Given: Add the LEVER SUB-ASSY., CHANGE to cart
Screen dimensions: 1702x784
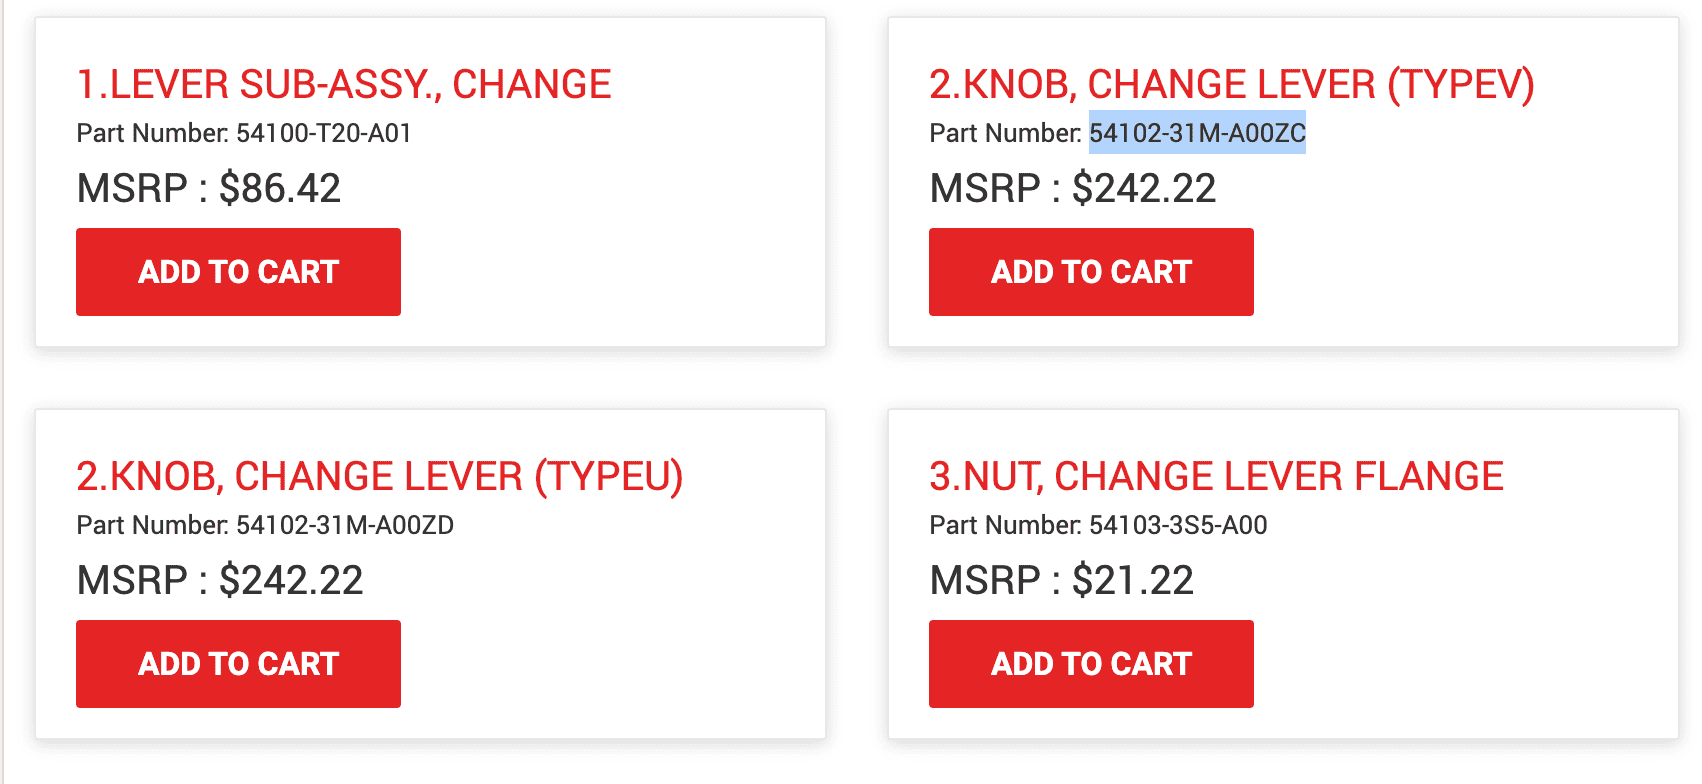Looking at the screenshot, I should [238, 271].
